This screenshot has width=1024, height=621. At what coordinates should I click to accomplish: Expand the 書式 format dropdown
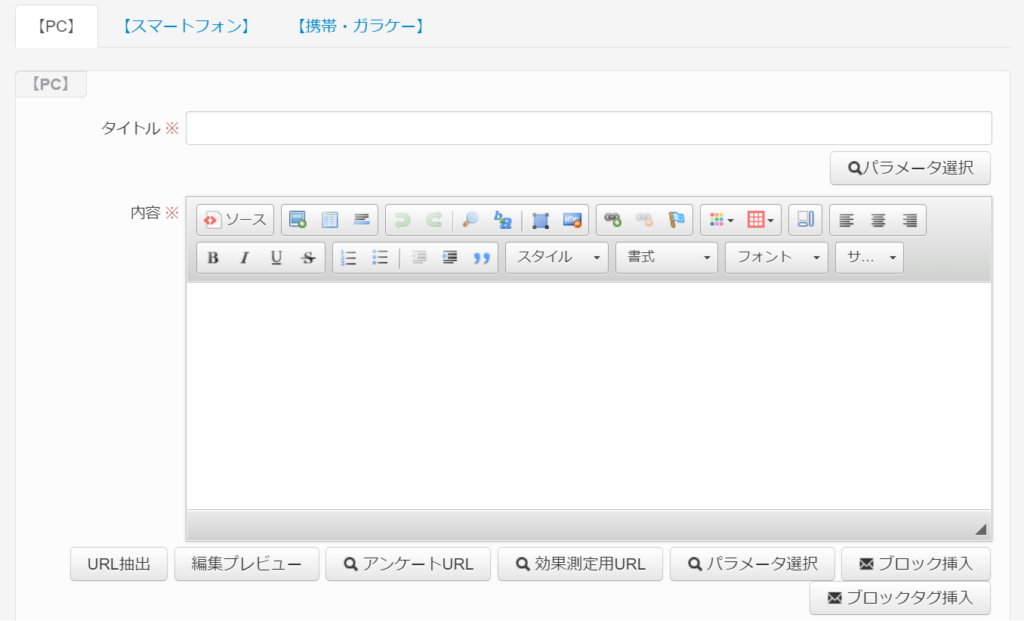tap(667, 258)
